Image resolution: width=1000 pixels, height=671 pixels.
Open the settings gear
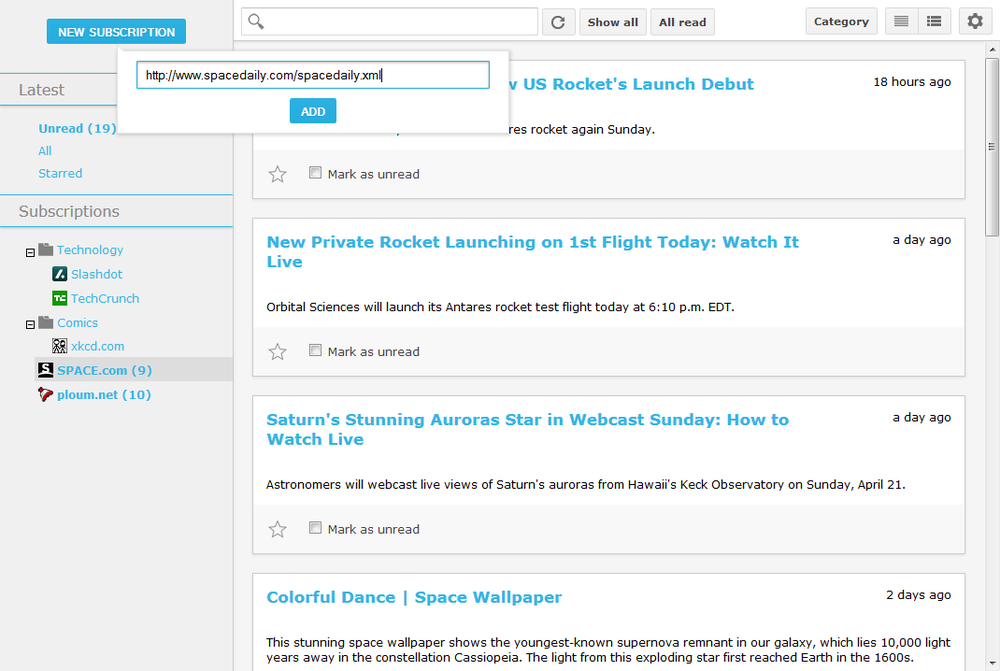pos(975,20)
